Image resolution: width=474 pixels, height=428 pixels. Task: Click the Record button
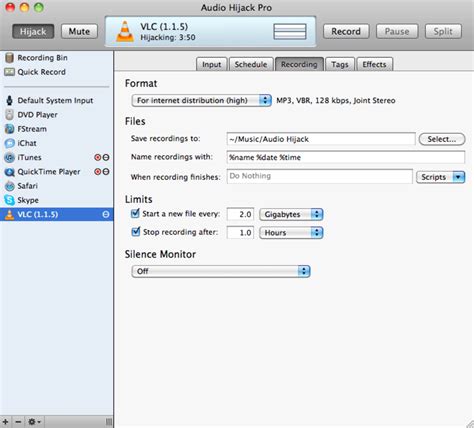(346, 32)
